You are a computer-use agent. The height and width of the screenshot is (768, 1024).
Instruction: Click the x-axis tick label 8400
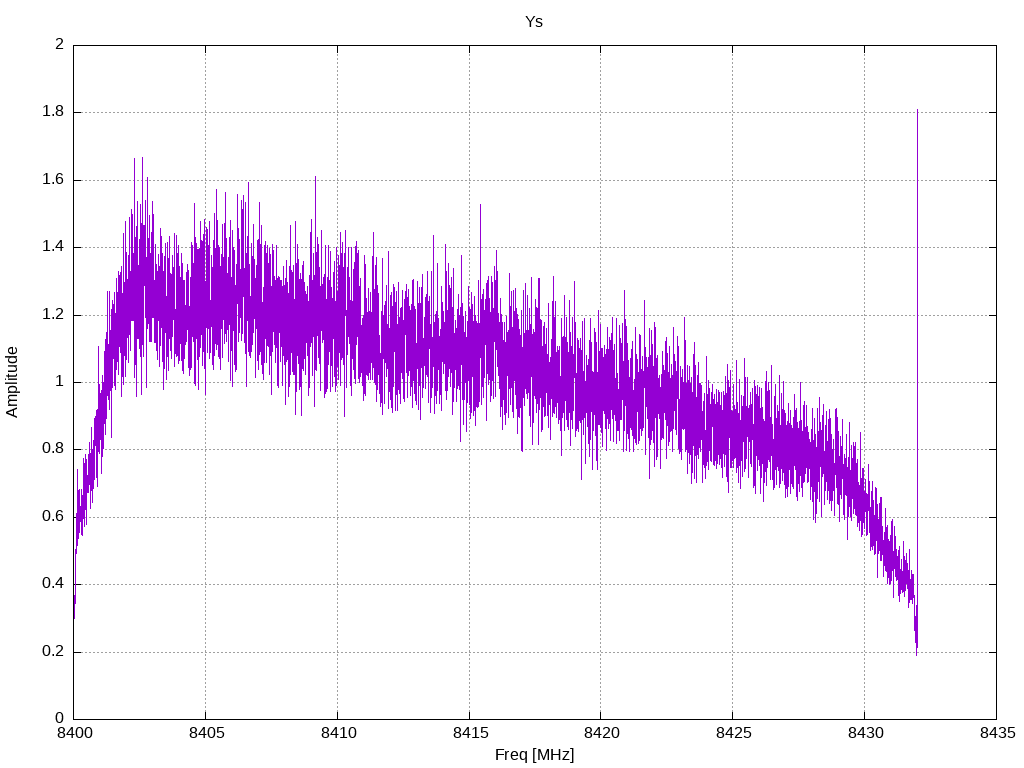coord(74,733)
